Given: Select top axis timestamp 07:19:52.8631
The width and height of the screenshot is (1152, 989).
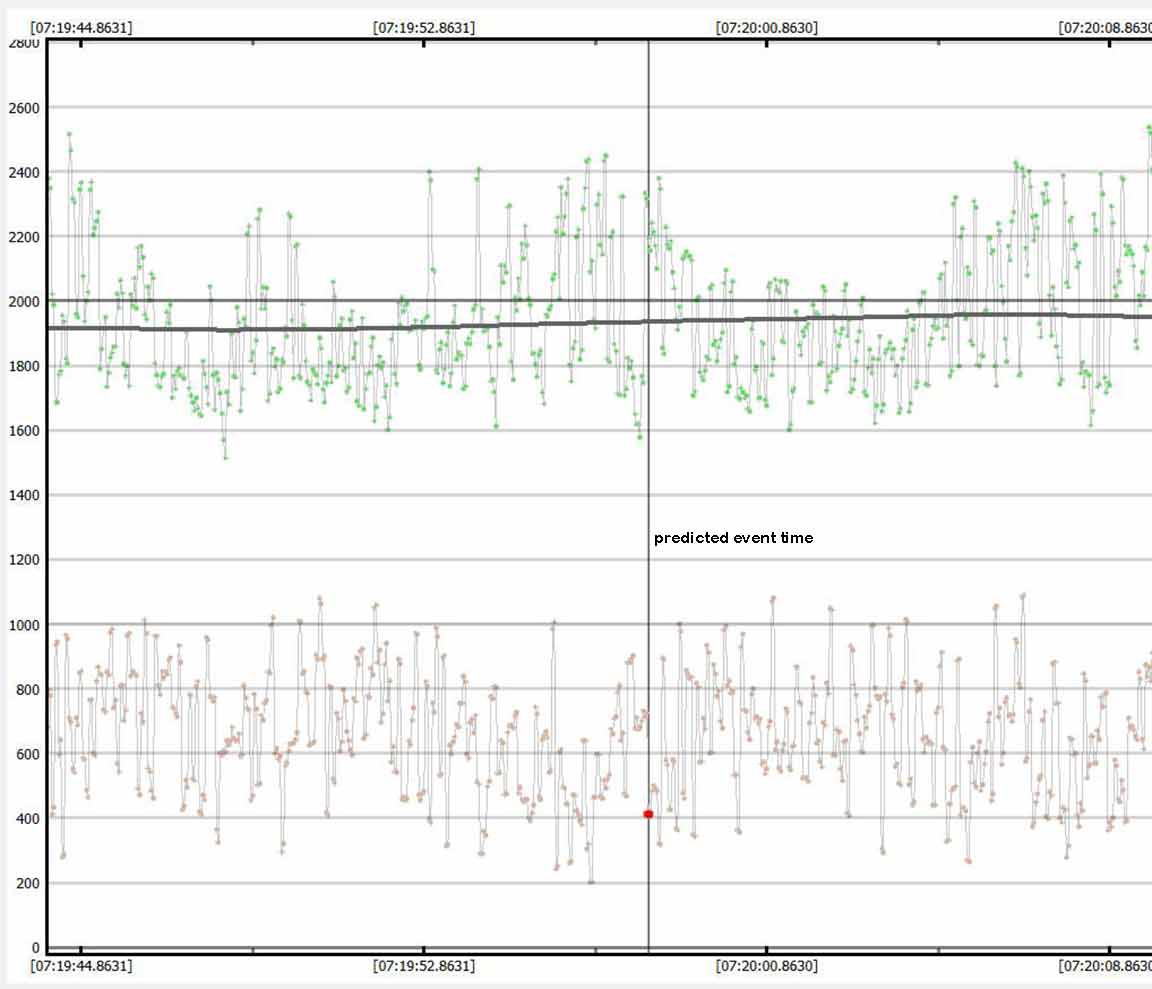Looking at the screenshot, I should tap(424, 28).
